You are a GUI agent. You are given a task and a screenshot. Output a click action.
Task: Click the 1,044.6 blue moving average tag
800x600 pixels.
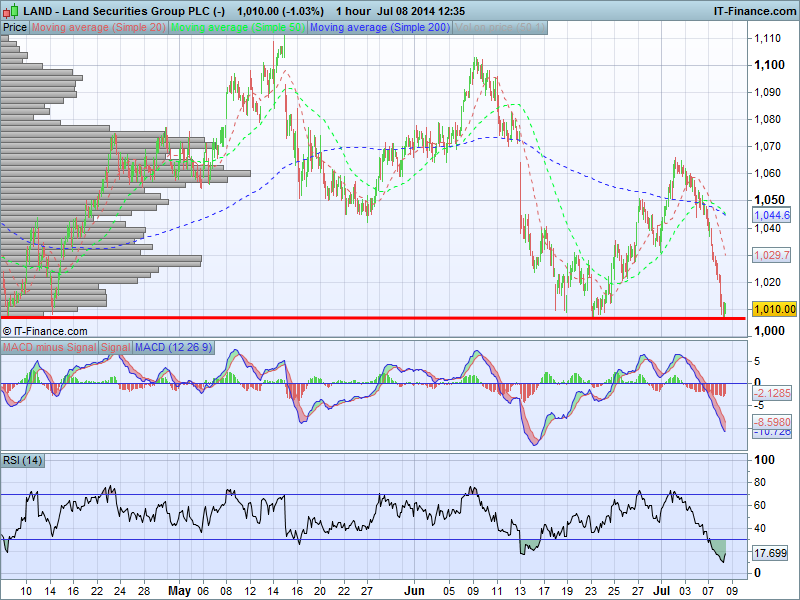tap(774, 215)
